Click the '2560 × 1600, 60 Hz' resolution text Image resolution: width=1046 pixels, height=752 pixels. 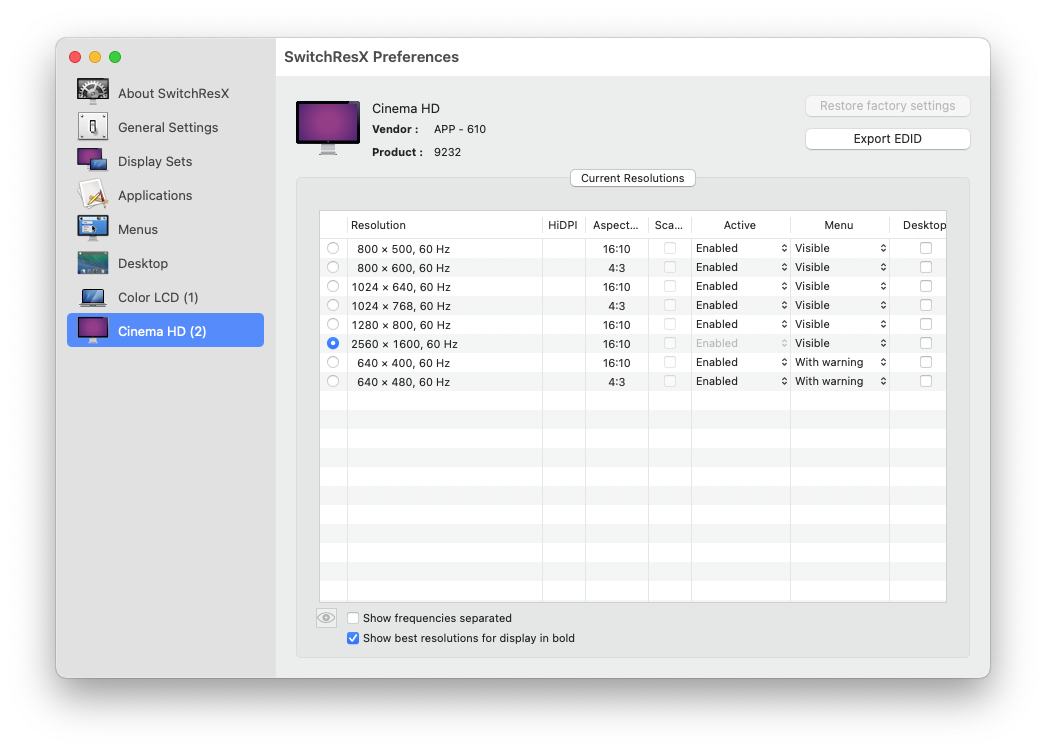coord(404,344)
